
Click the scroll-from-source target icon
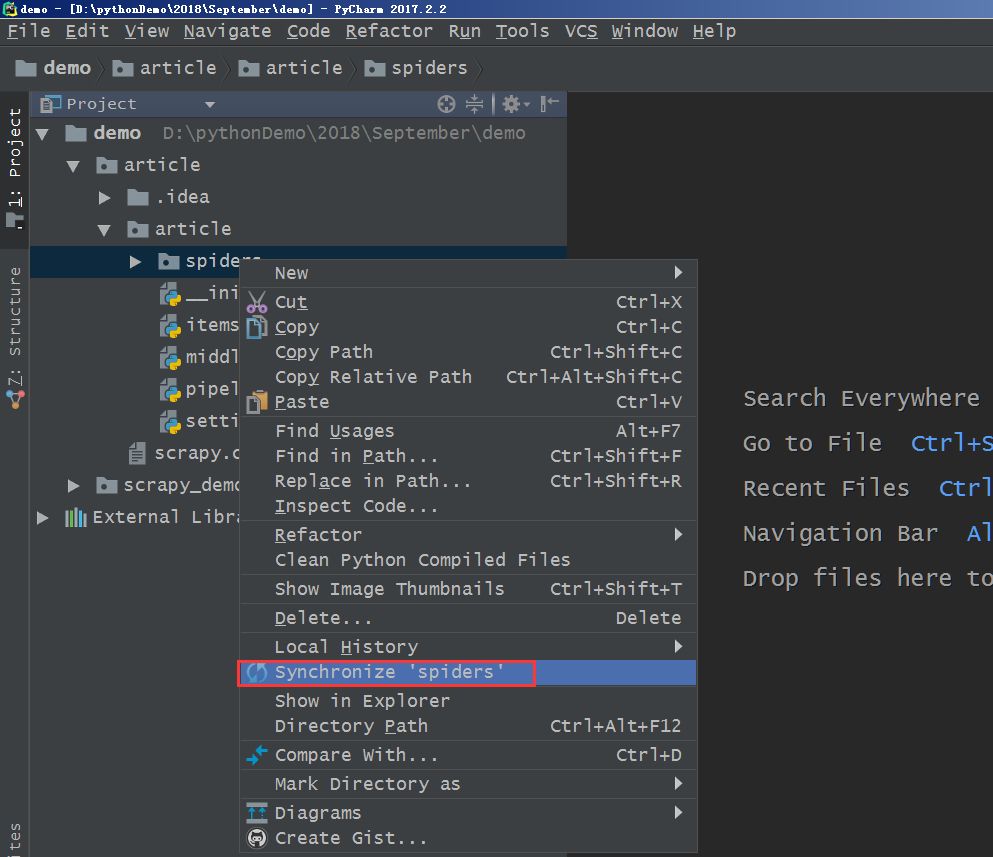pos(446,104)
